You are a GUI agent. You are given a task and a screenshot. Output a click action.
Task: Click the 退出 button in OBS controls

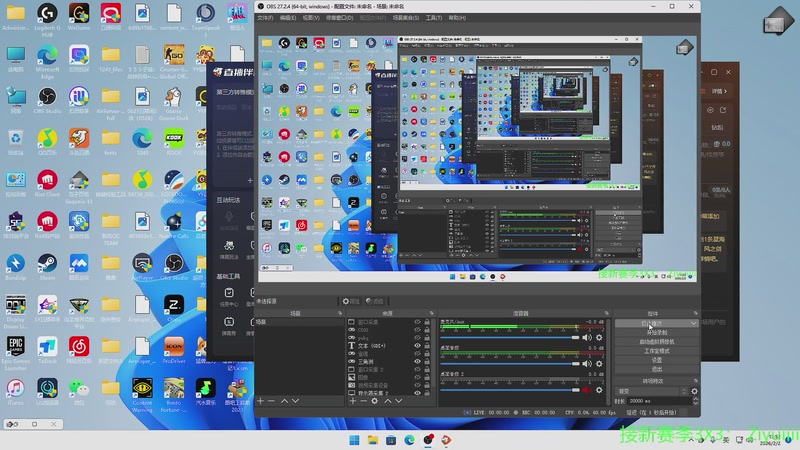click(x=657, y=369)
